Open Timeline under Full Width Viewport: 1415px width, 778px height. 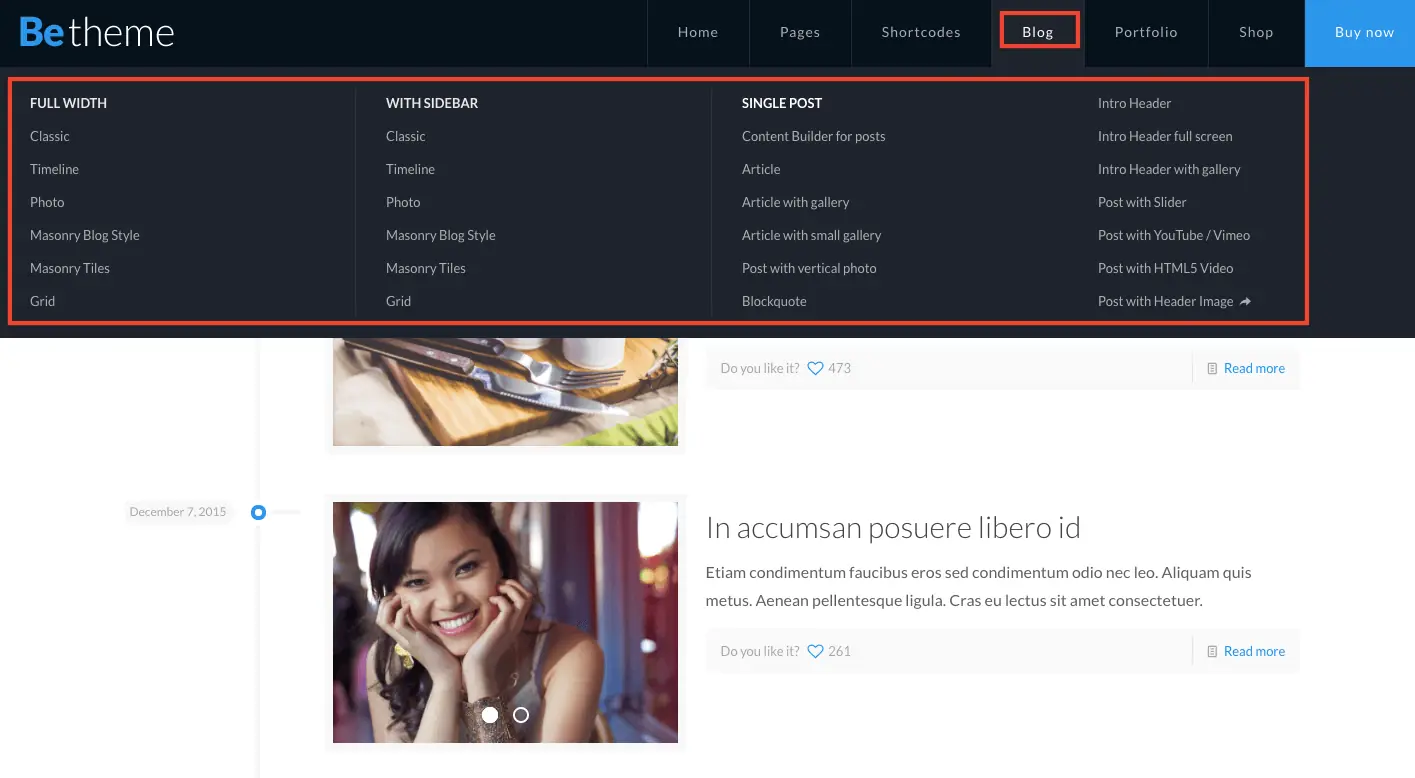point(54,169)
